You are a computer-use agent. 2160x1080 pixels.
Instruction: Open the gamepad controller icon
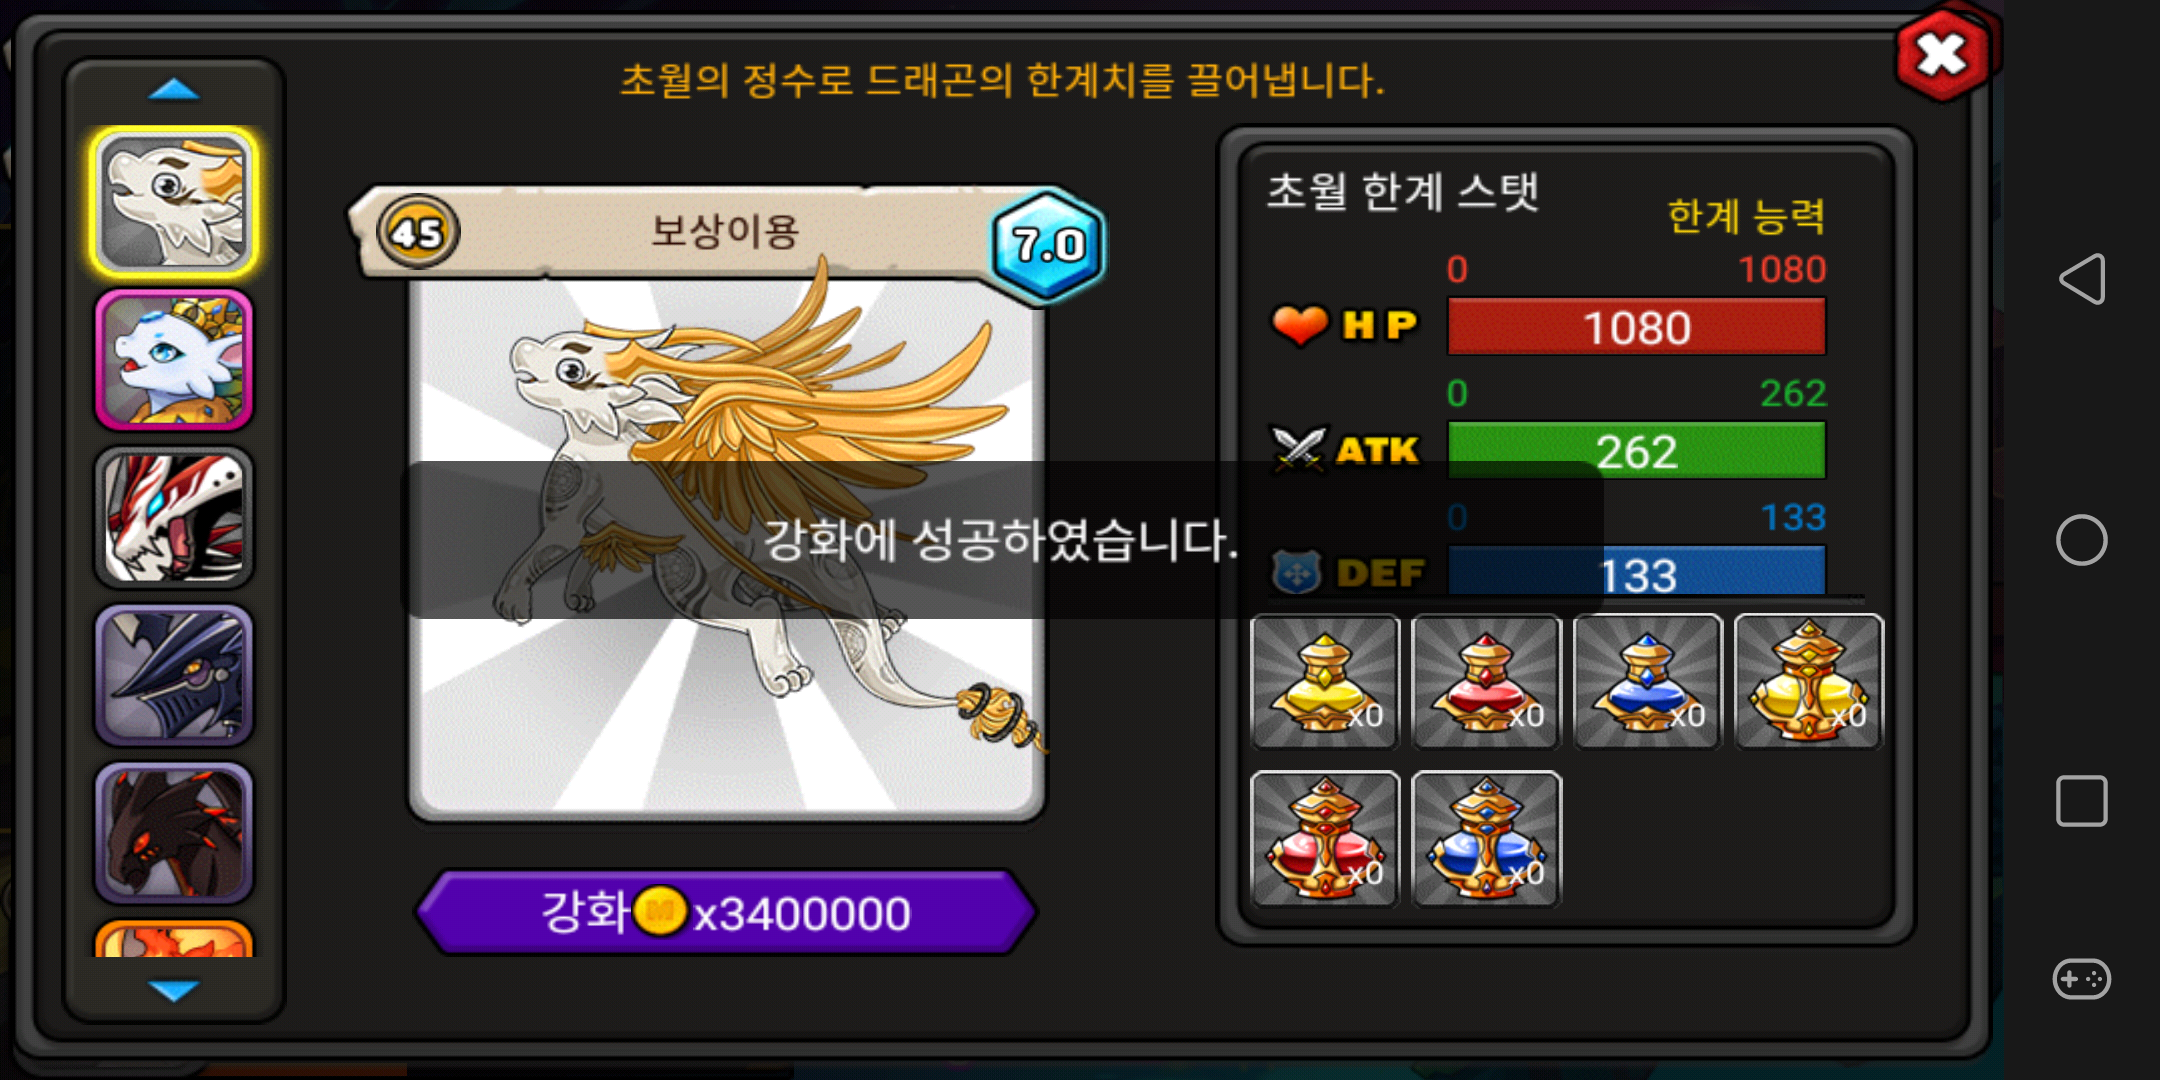point(2082,978)
